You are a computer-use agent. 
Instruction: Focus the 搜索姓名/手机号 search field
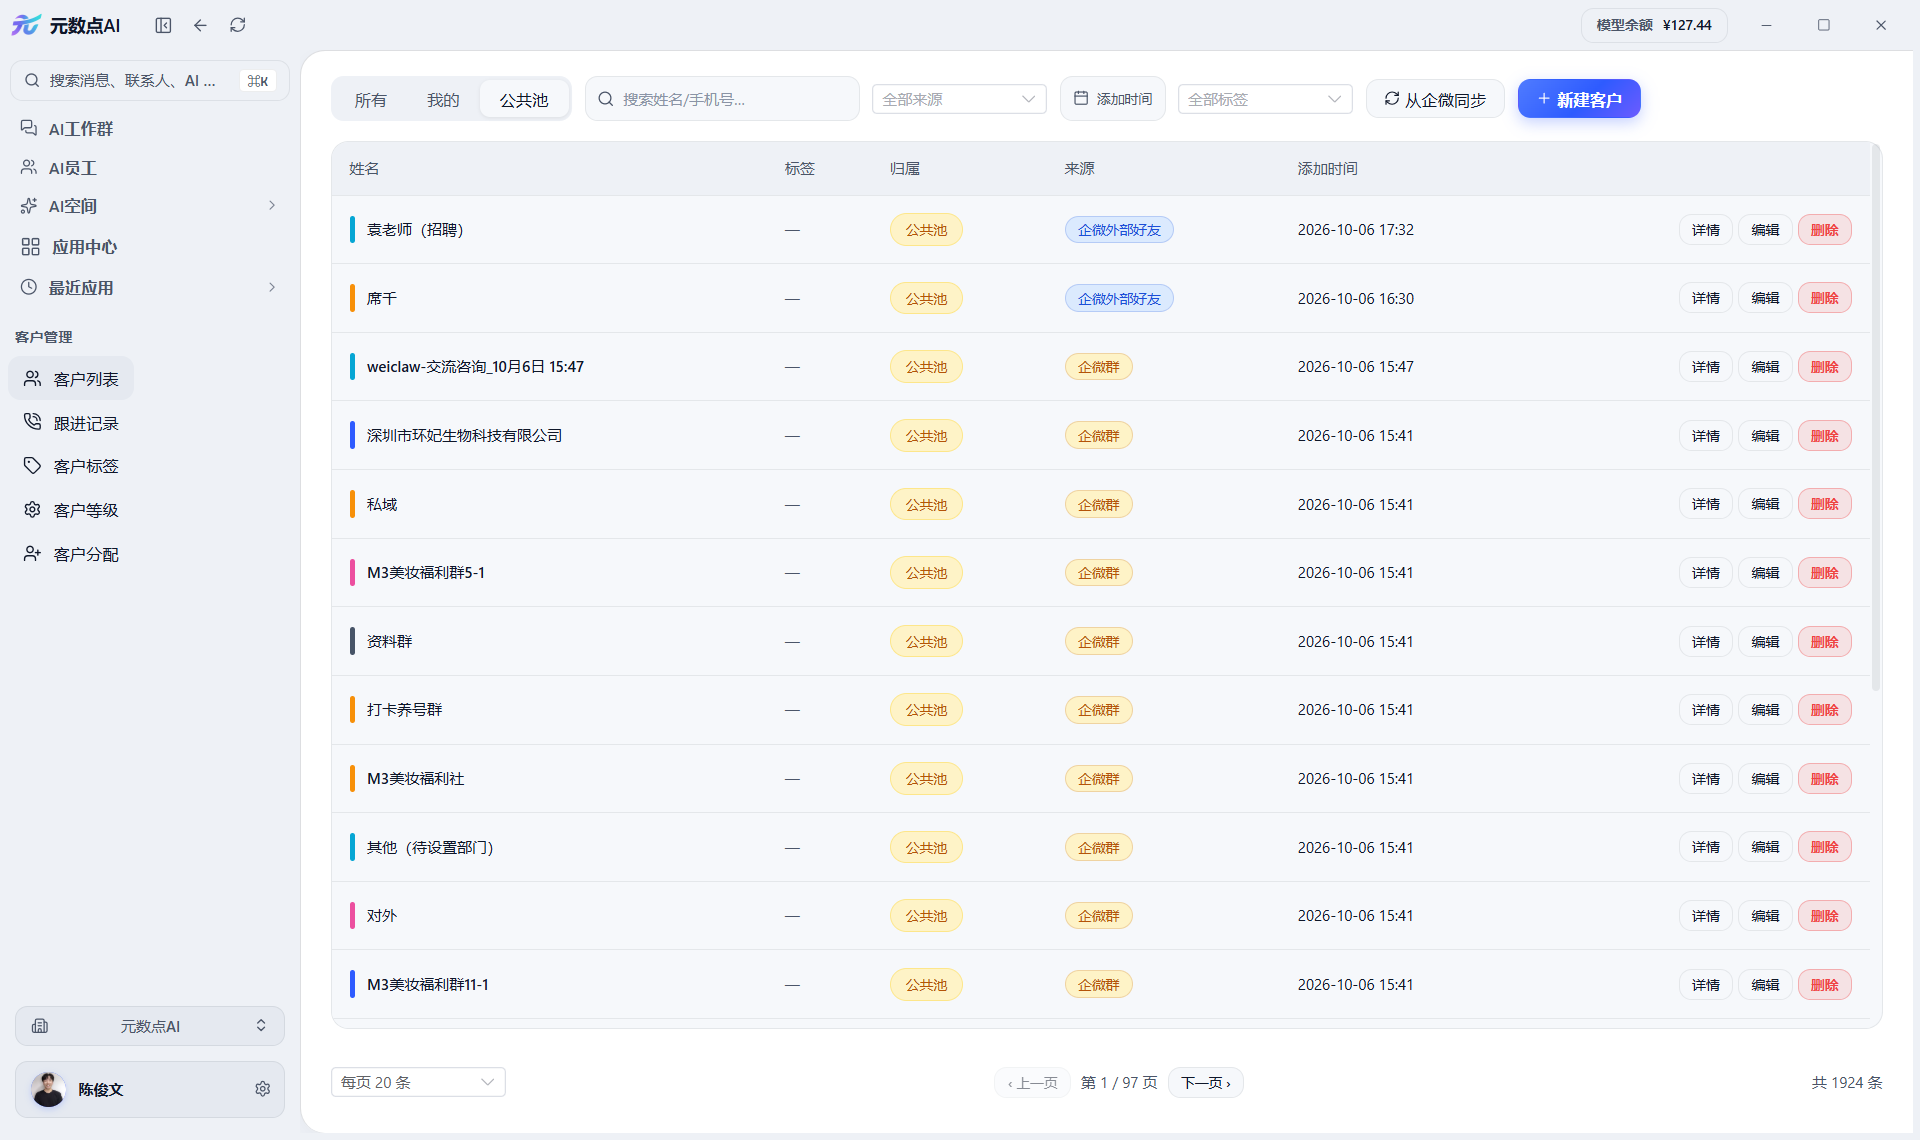pyautogui.click(x=722, y=99)
